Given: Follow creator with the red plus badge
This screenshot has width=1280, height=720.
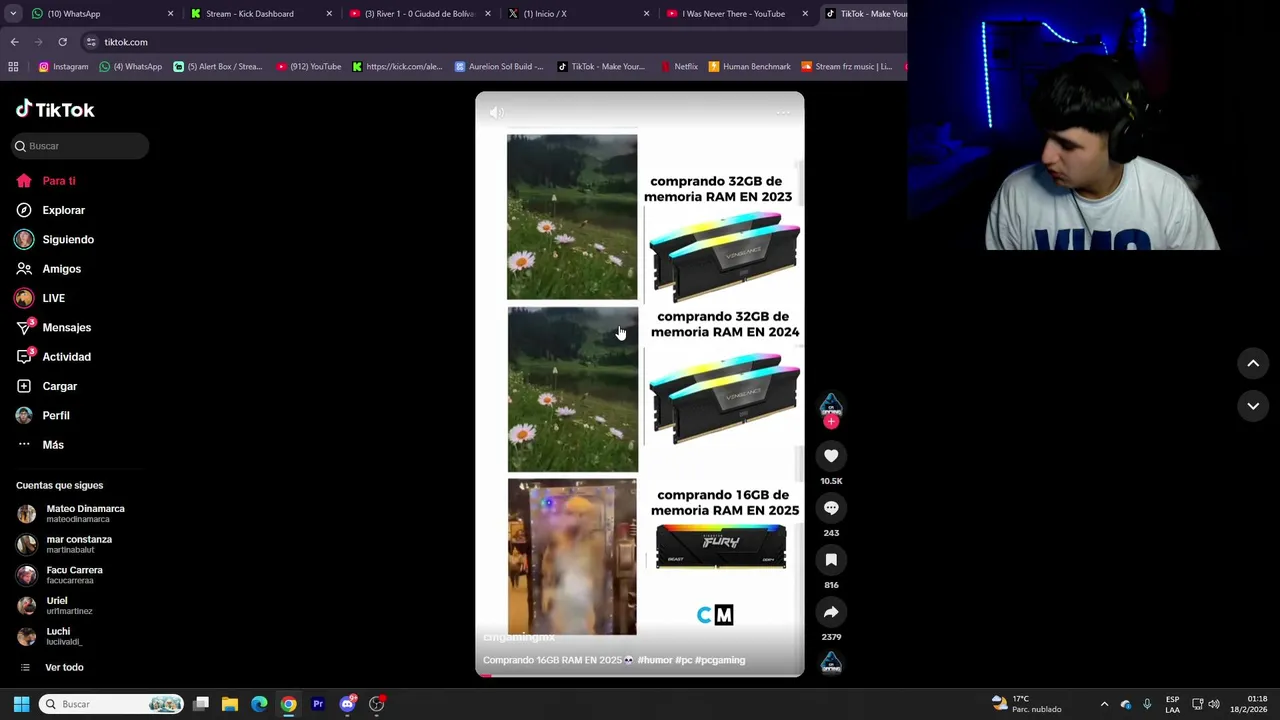Looking at the screenshot, I should click(831, 422).
